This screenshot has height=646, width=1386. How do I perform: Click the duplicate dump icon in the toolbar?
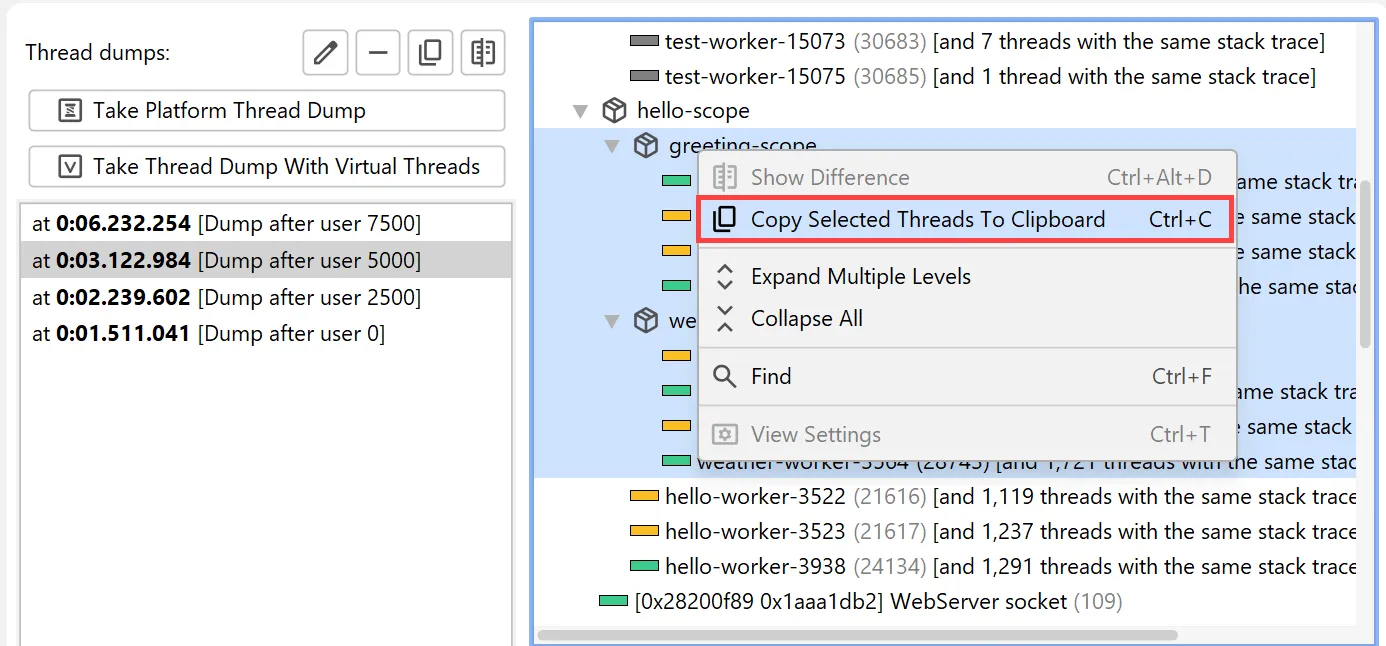(x=430, y=54)
